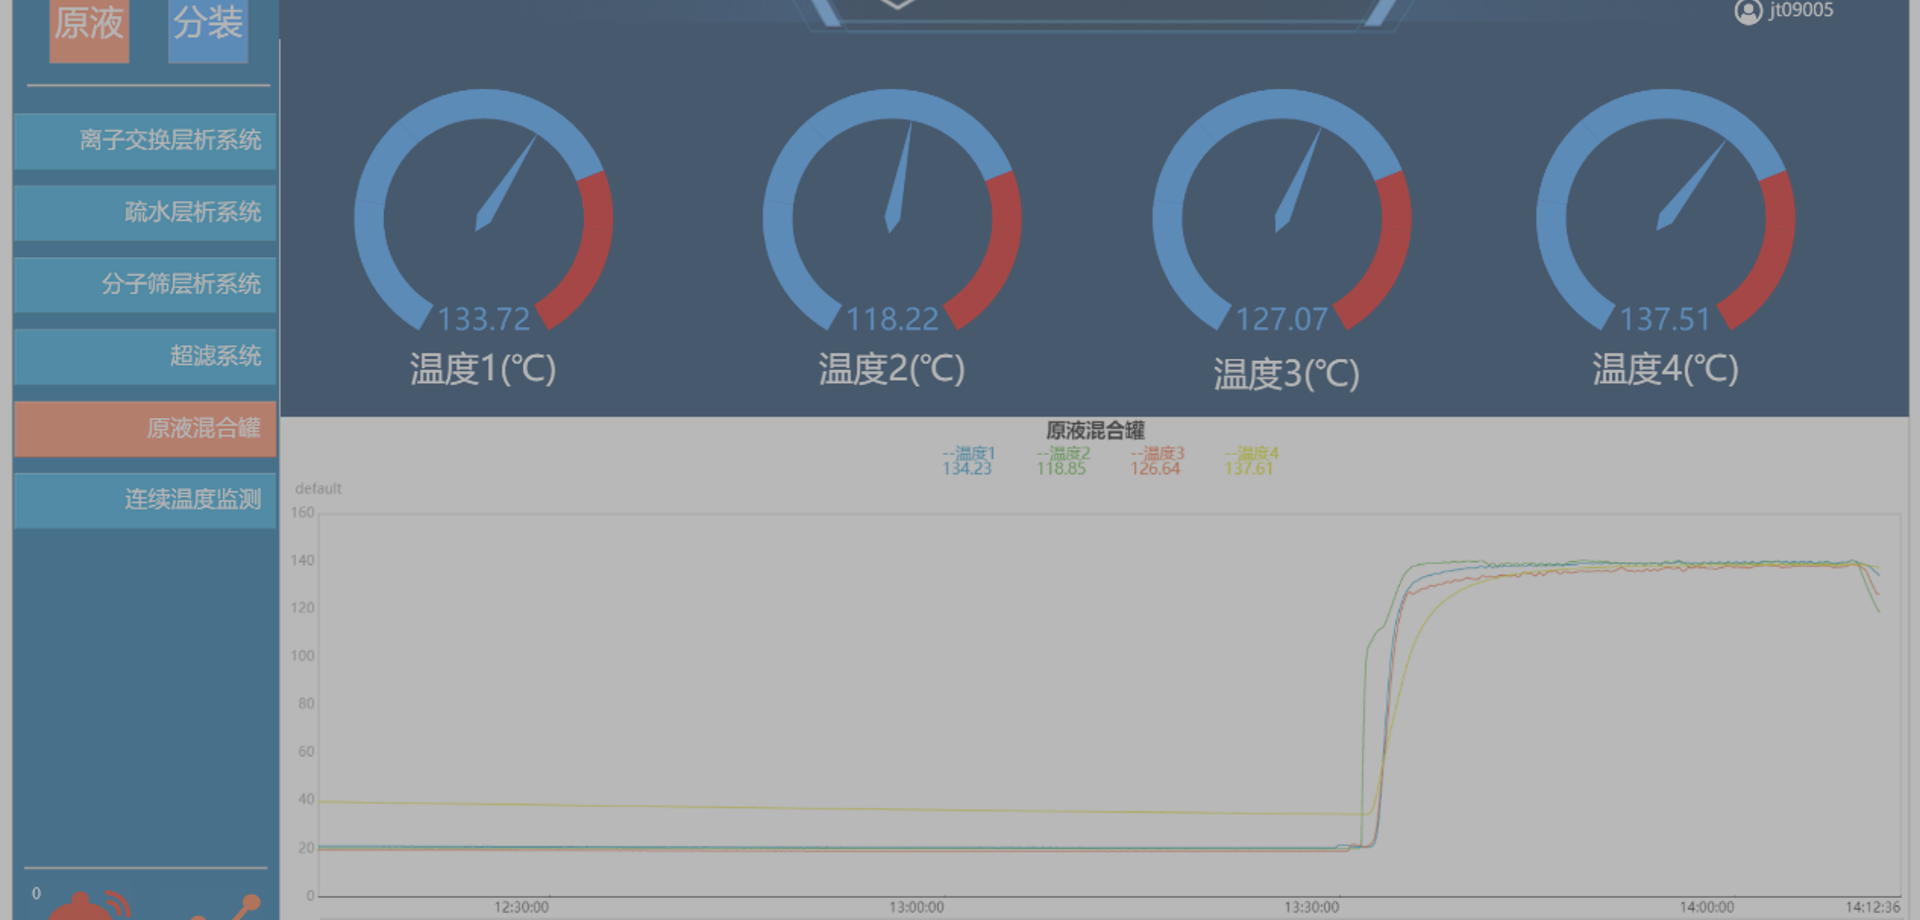The height and width of the screenshot is (920, 1920).
Task: Click the chevron icon in top header
Action: click(897, 5)
